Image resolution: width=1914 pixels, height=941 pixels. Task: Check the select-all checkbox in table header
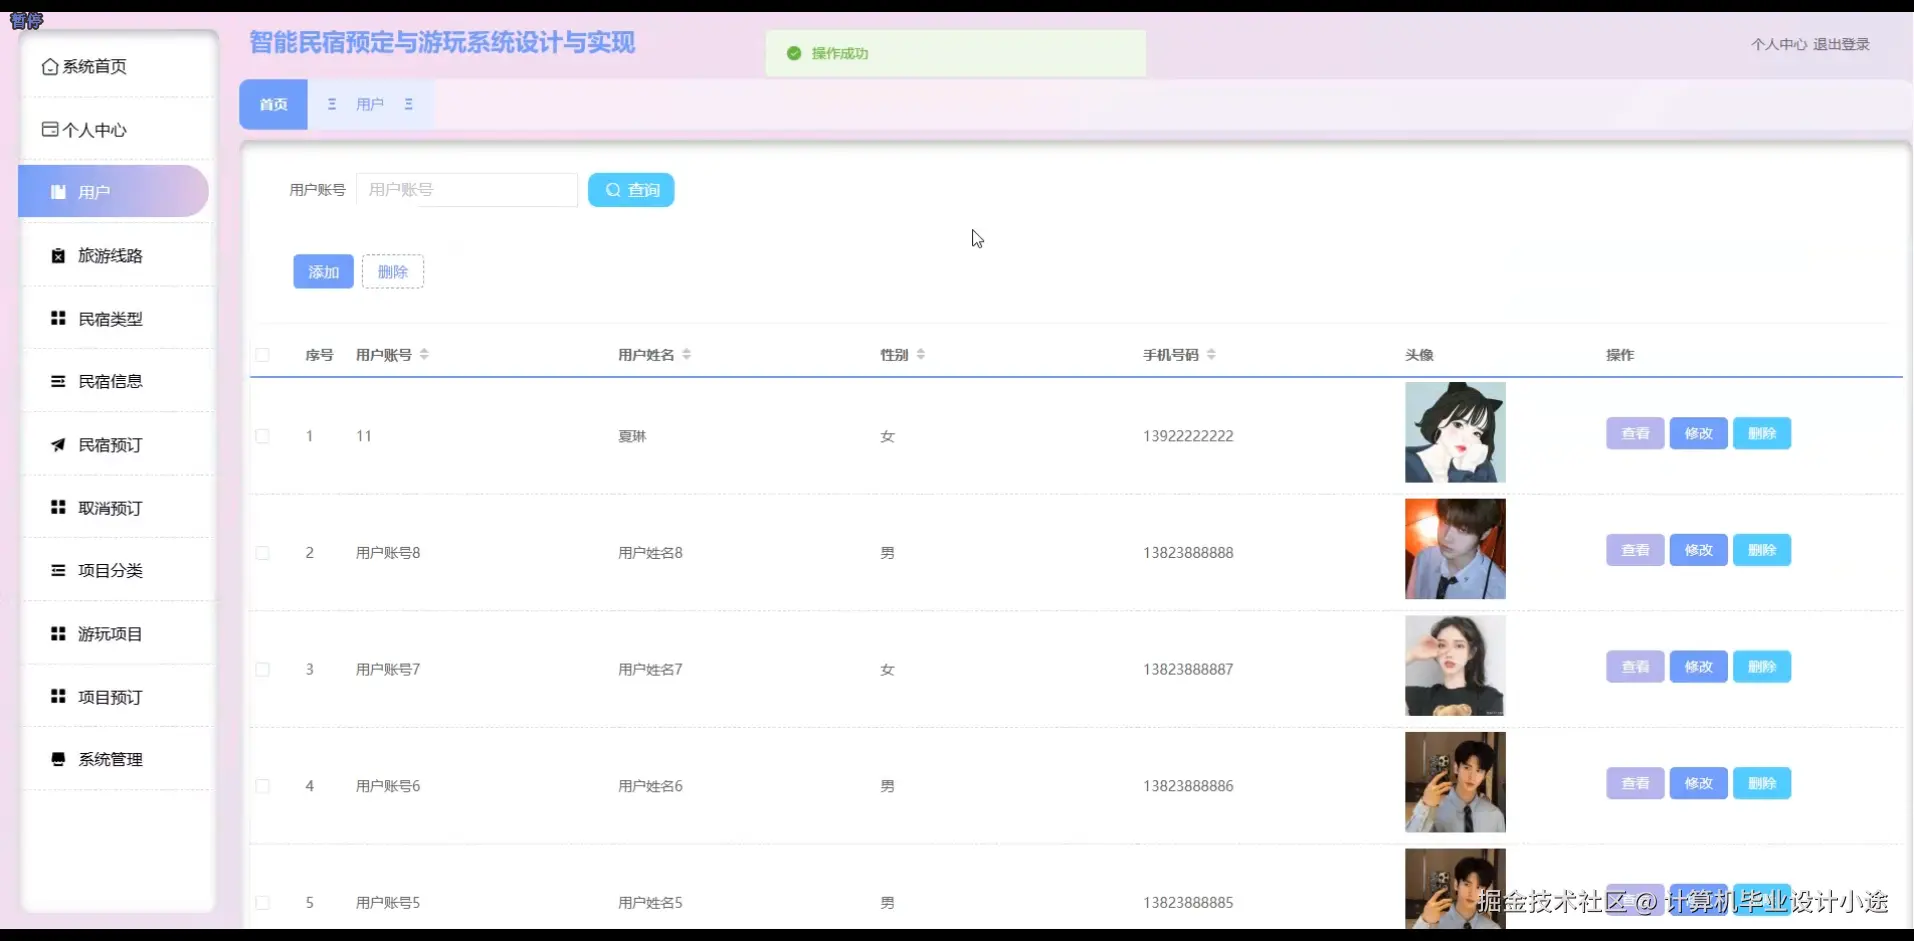tap(263, 355)
